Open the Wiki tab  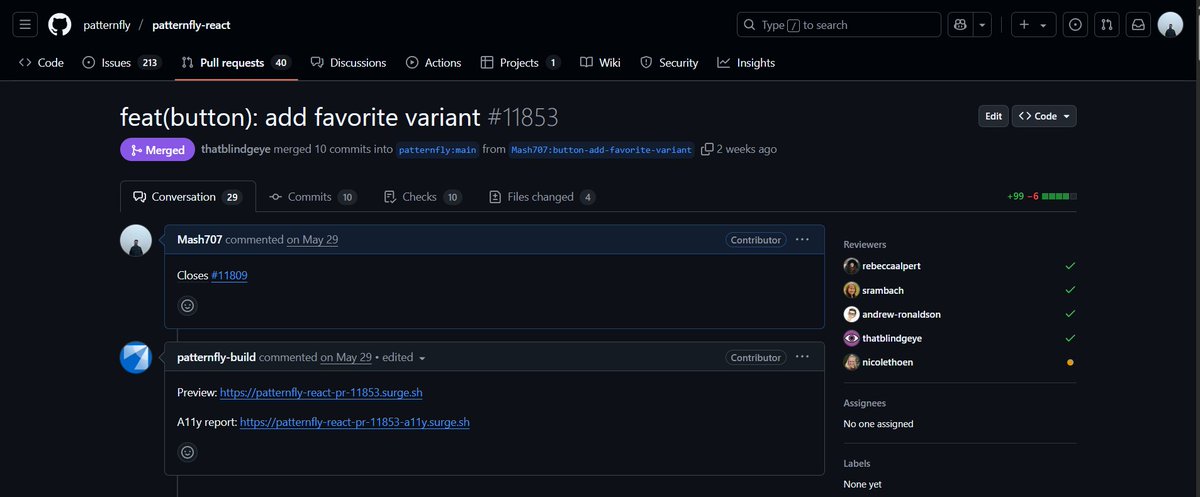click(600, 62)
